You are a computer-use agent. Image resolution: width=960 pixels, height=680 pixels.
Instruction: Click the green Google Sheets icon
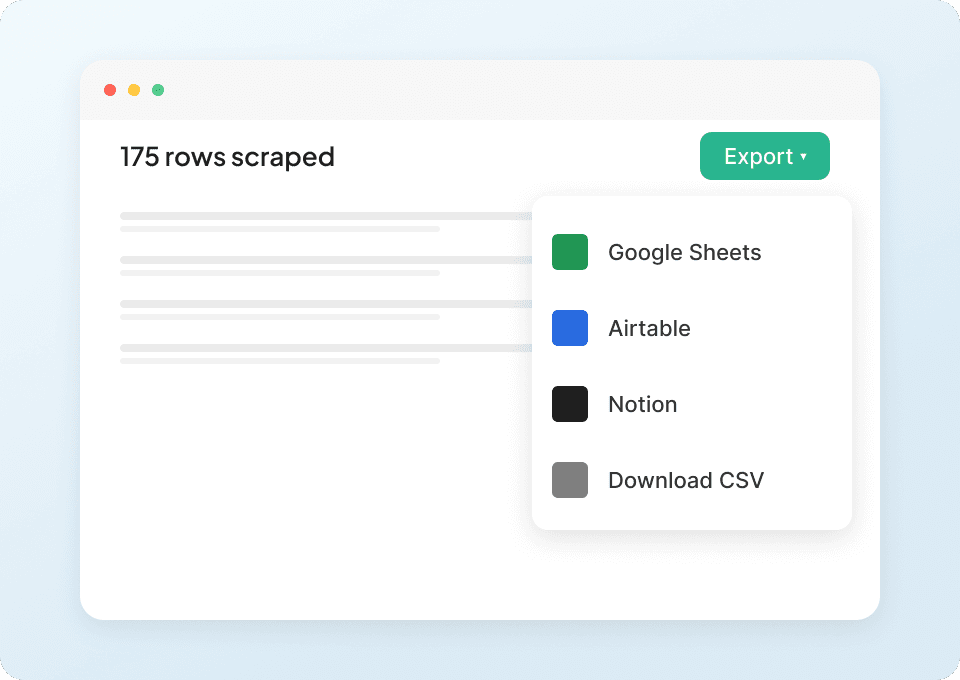coord(570,252)
